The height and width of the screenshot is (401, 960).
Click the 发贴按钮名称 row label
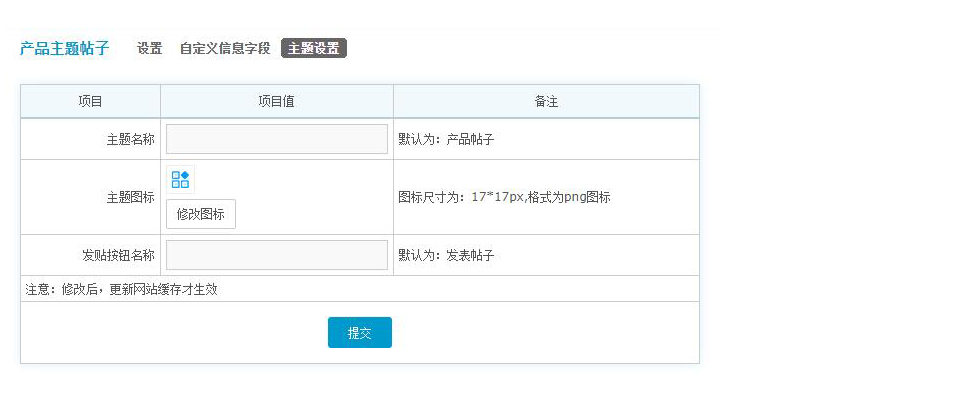(118, 255)
